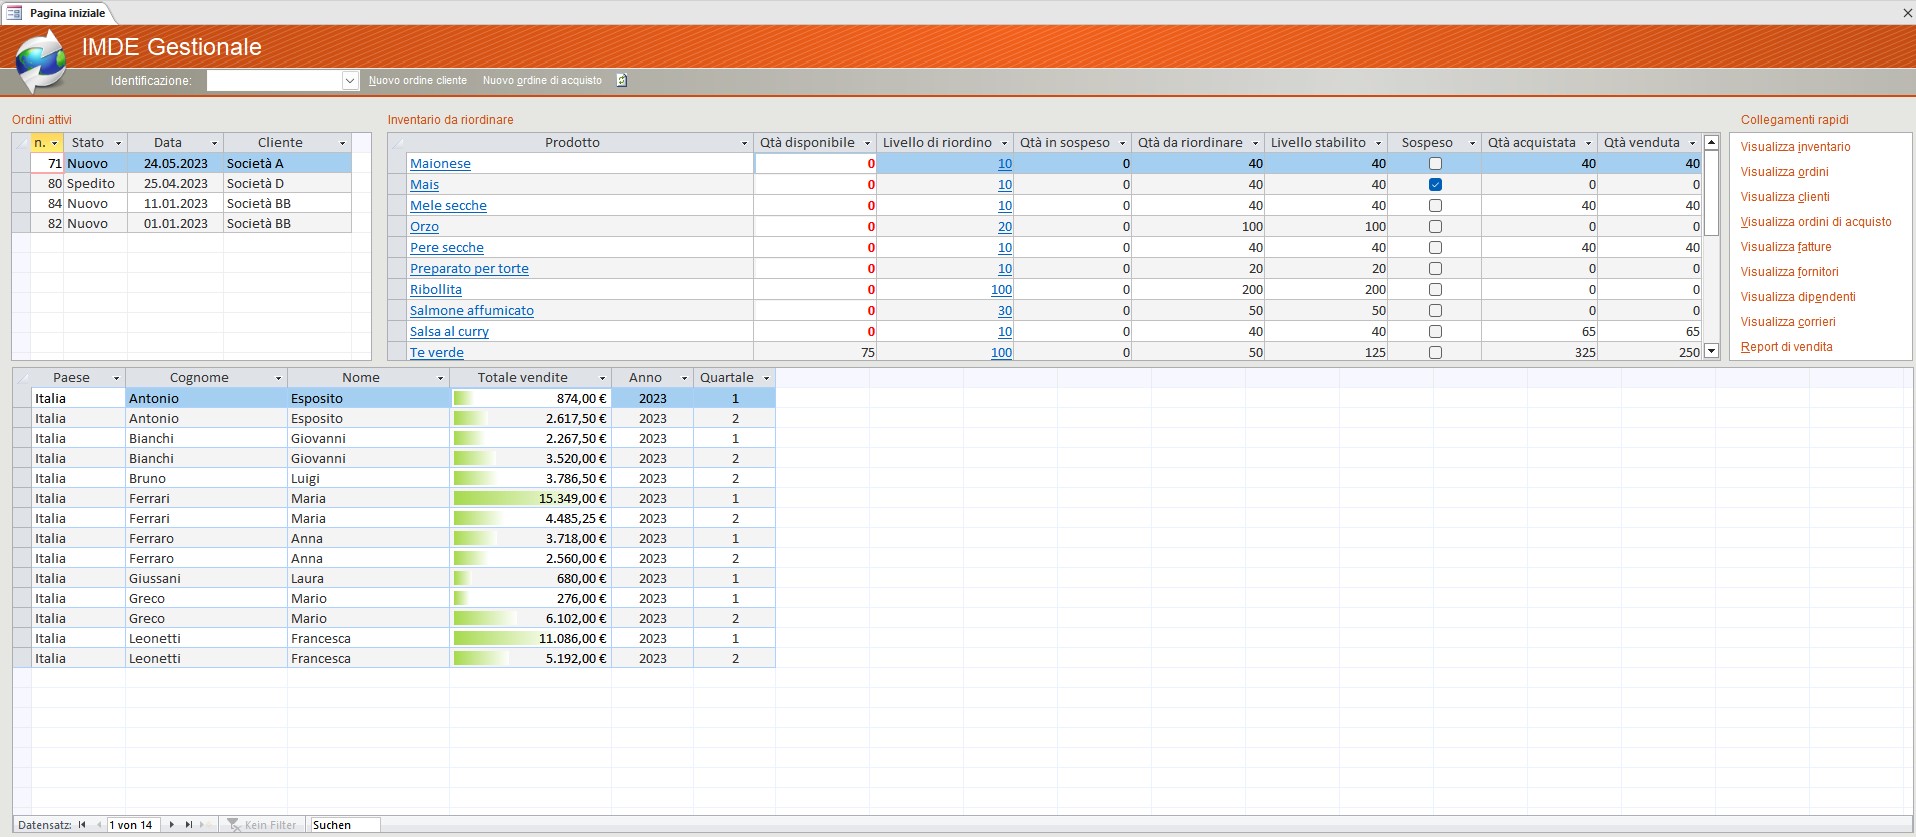
Task: Click scroll-down arrow of inventory list
Action: [x=1711, y=351]
